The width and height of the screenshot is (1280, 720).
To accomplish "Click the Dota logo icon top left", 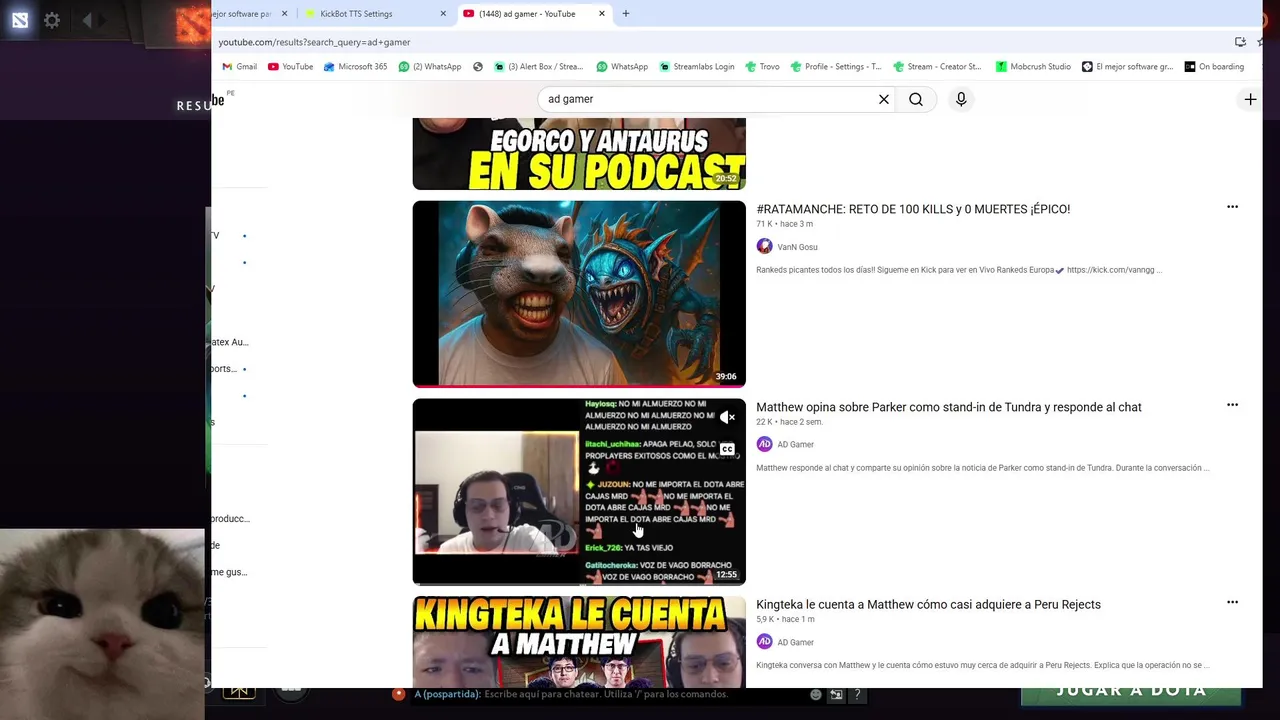I will (20, 20).
